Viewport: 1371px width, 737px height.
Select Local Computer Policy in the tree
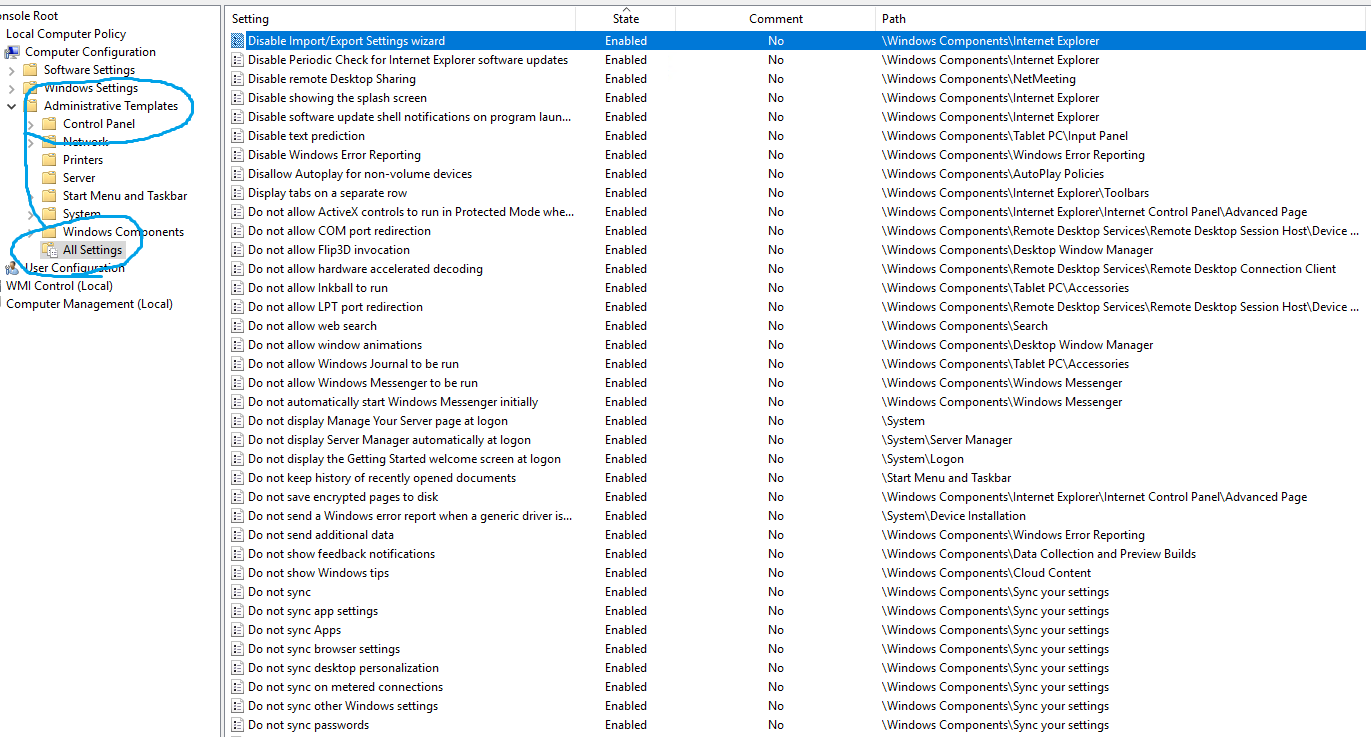tap(66, 34)
